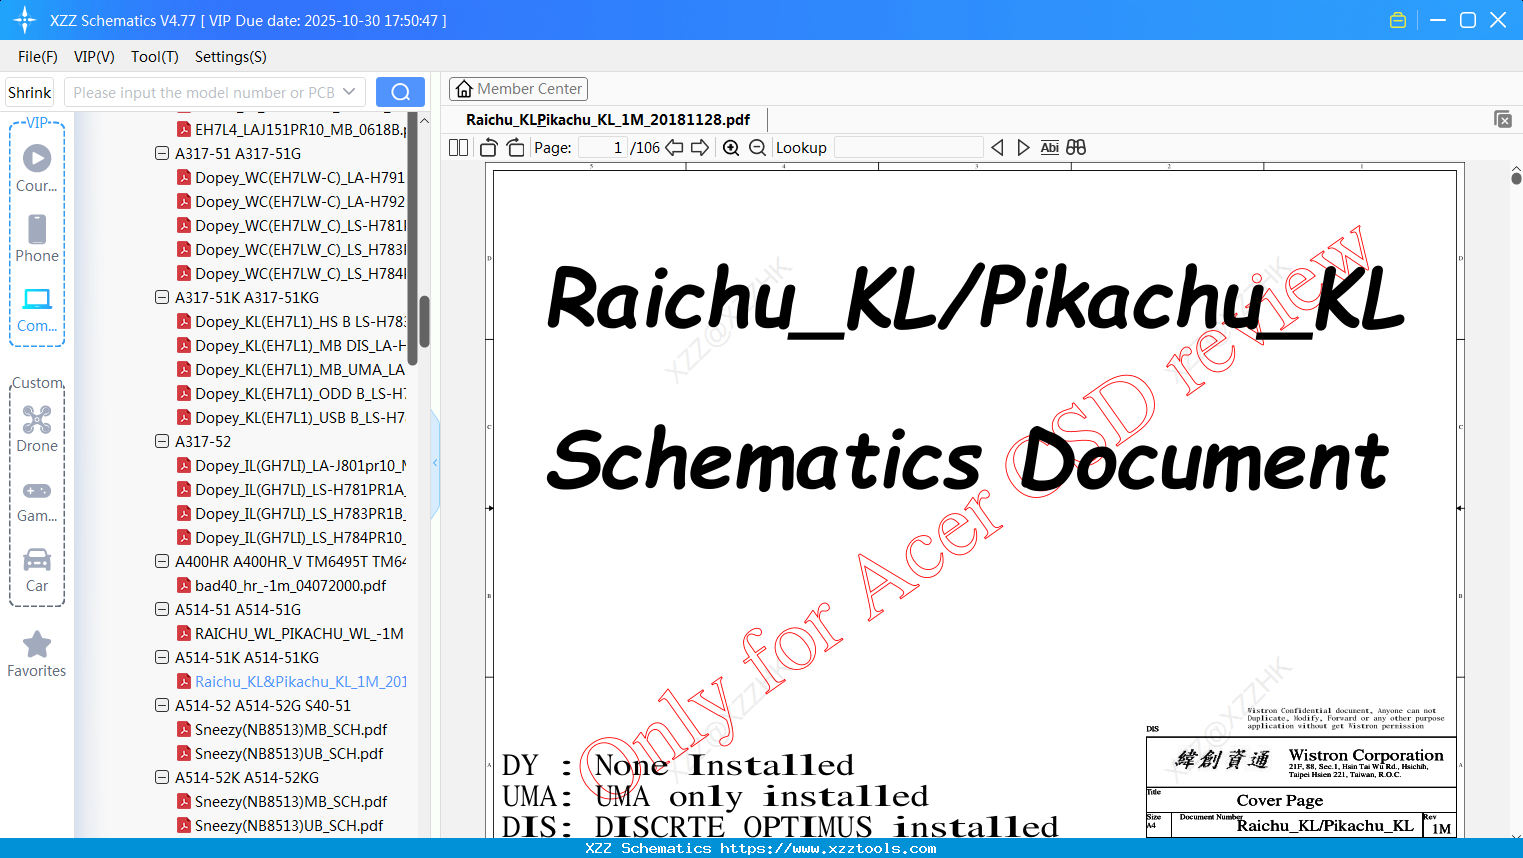This screenshot has width=1523, height=858.
Task: Open the Member Center home button
Action: tap(518, 89)
